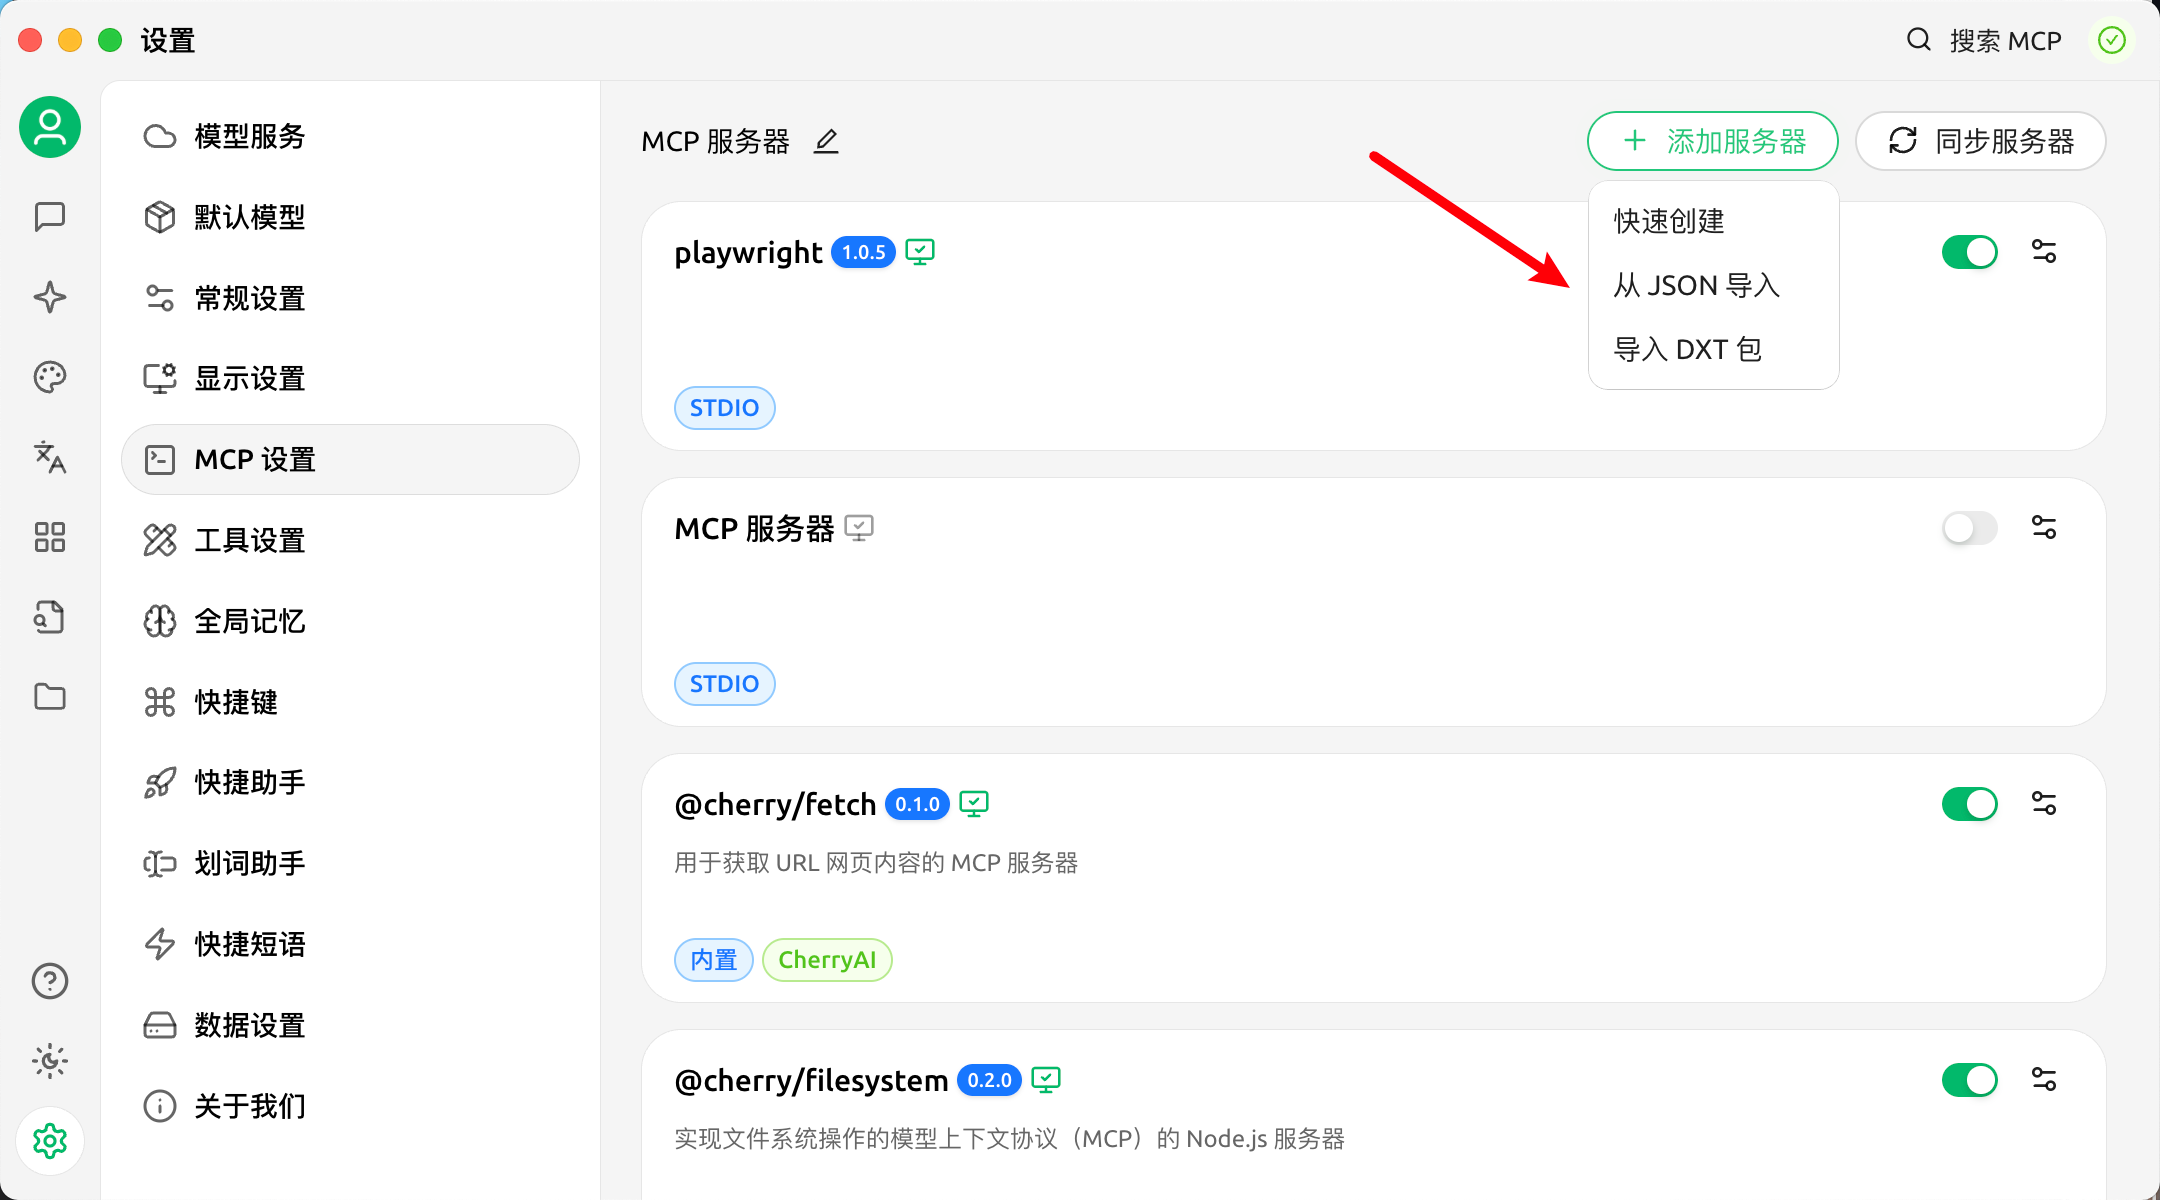Click the gray monitor icon beside MCP 服务器 card title
This screenshot has height=1200, width=2160.
coord(859,528)
